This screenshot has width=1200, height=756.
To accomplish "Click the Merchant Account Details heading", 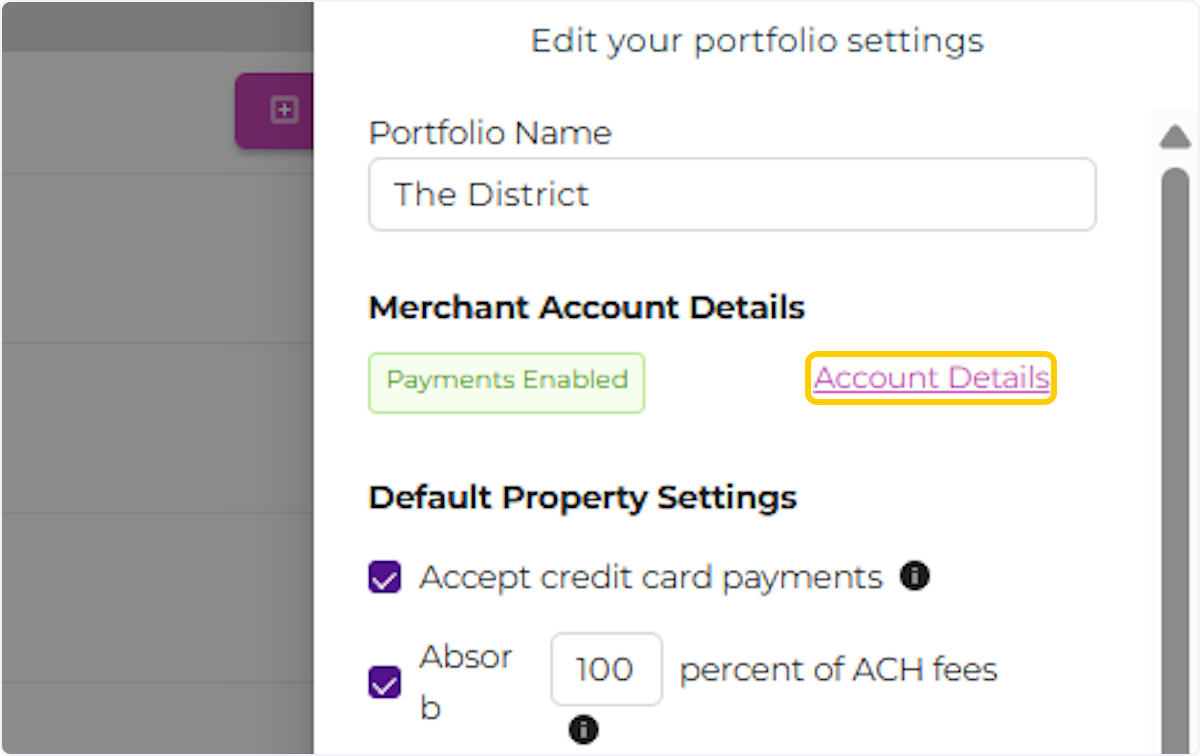I will (x=586, y=307).
